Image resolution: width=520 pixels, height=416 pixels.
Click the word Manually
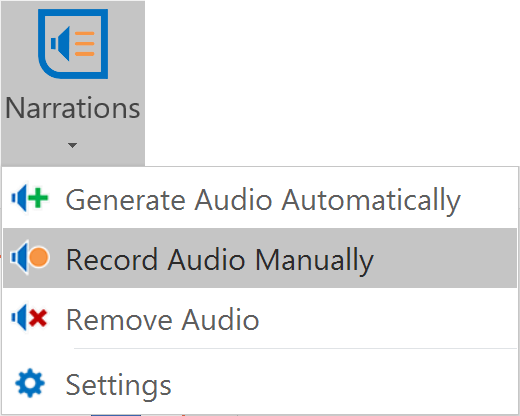point(314,261)
